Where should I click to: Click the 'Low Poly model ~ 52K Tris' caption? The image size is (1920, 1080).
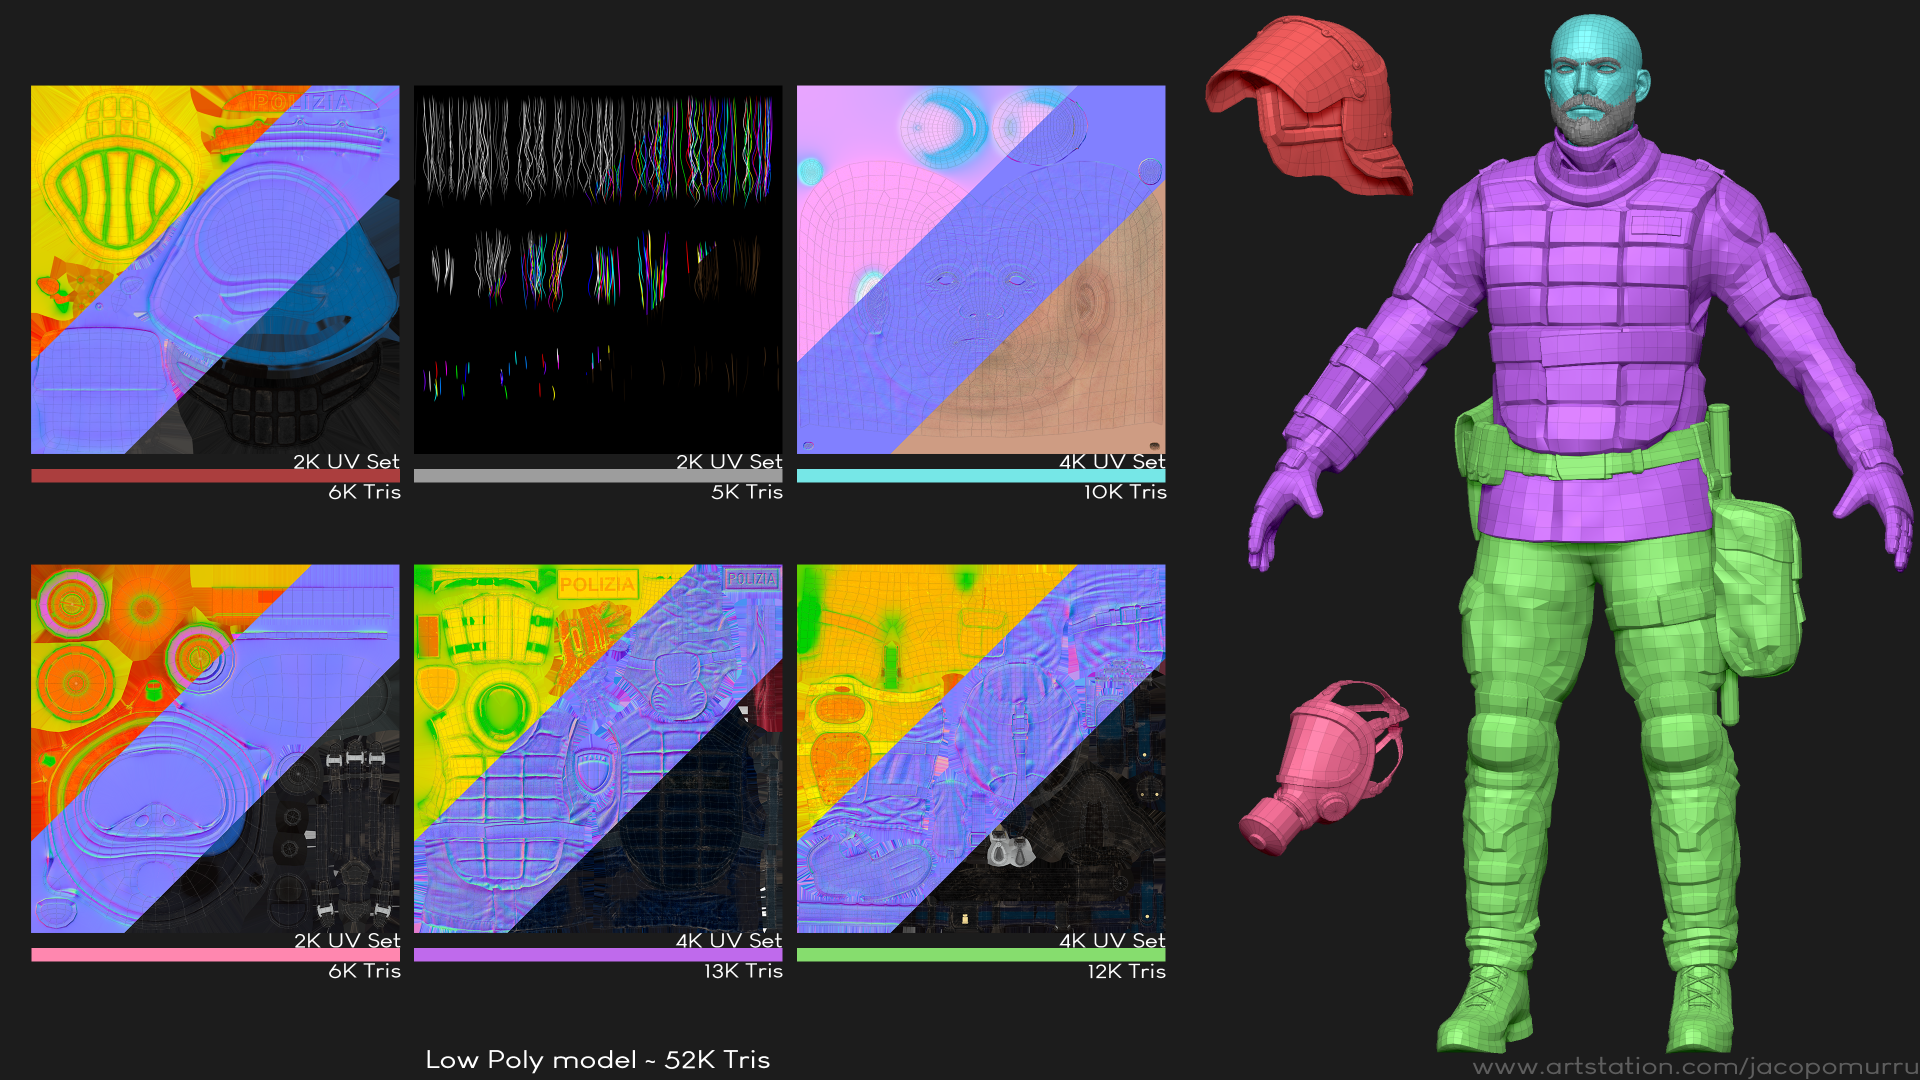pos(598,1060)
